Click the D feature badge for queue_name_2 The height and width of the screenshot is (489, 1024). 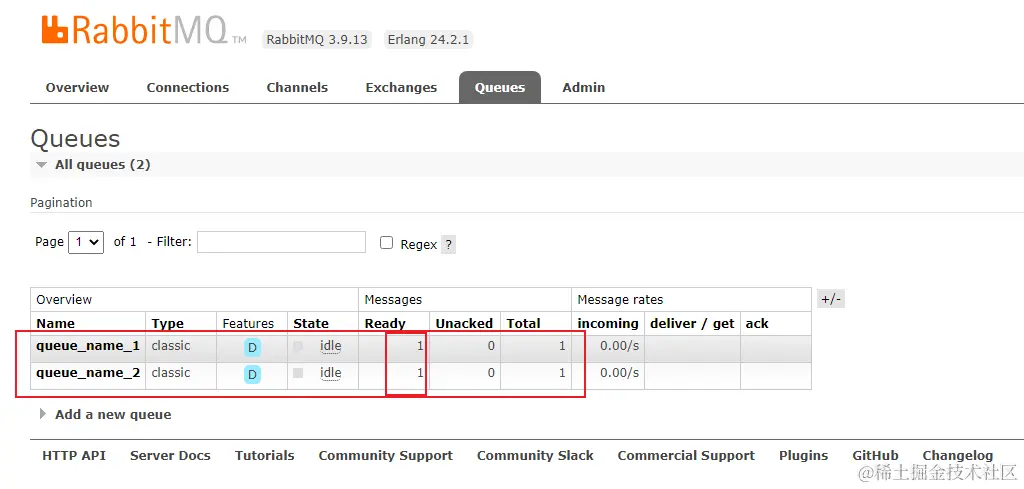tap(252, 374)
